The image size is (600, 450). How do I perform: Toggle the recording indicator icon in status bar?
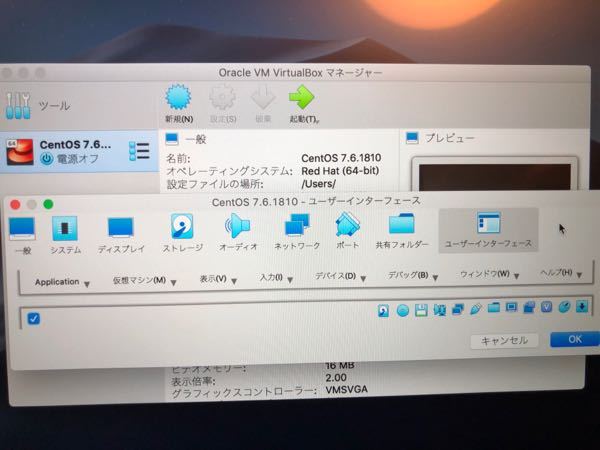click(x=529, y=307)
